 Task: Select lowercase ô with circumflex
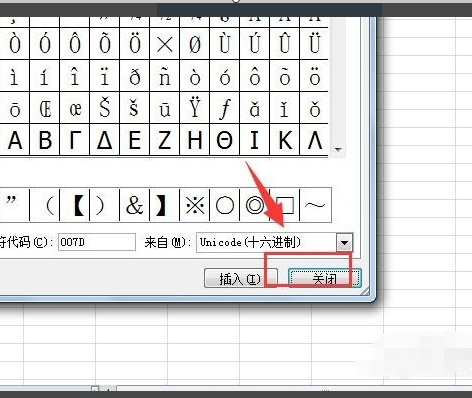255,76
